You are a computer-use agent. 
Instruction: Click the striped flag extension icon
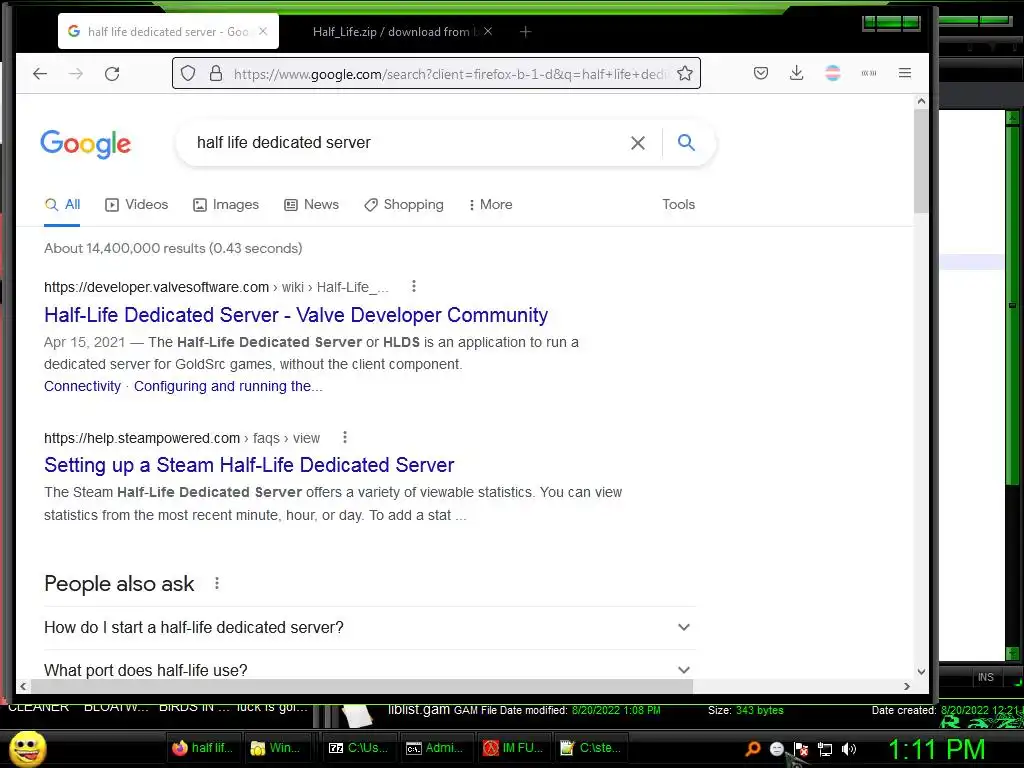833,73
